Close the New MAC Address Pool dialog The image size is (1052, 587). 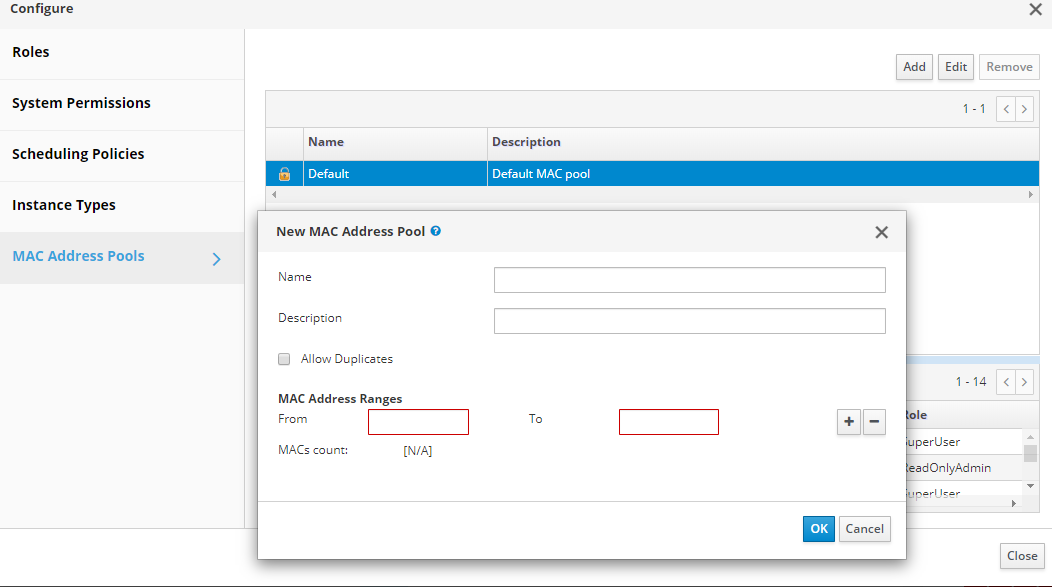[x=881, y=232]
